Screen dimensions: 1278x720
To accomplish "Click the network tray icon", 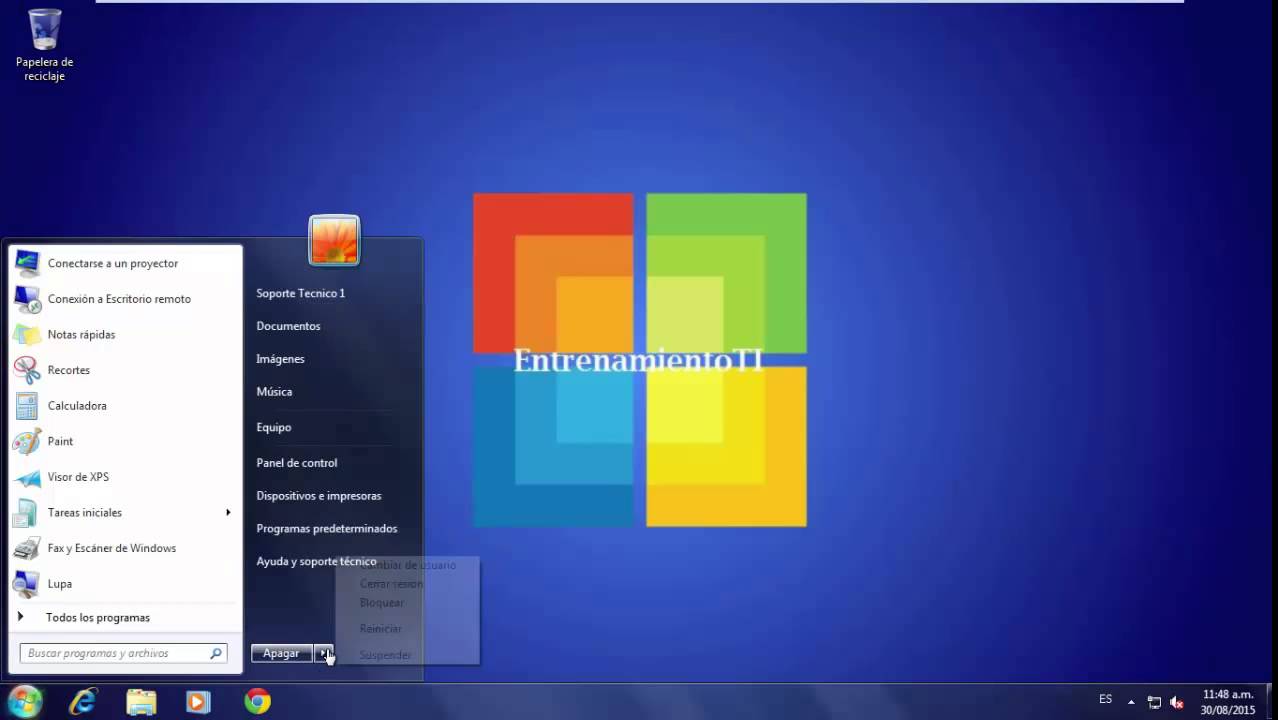I will pyautogui.click(x=1154, y=702).
